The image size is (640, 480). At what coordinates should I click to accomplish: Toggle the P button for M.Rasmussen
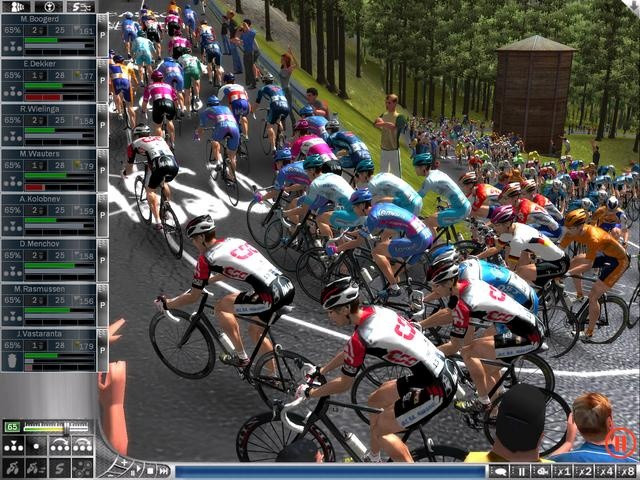point(102,305)
